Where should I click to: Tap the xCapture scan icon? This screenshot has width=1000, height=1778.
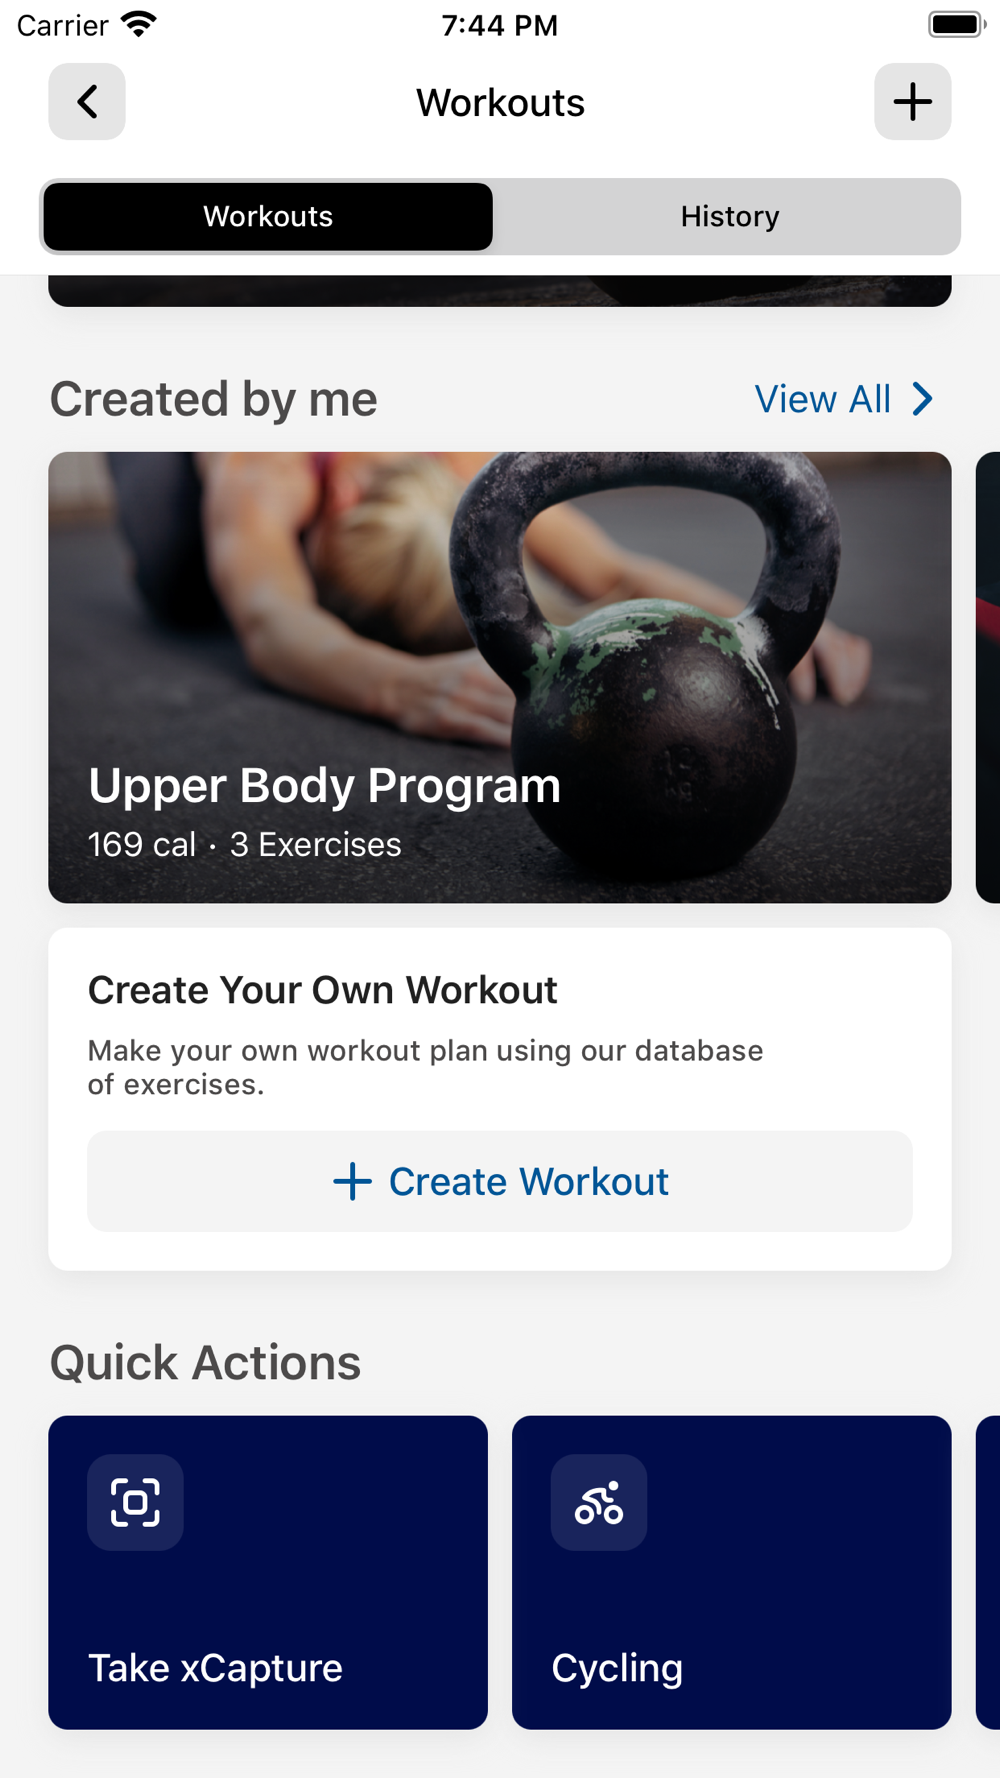(x=135, y=1502)
